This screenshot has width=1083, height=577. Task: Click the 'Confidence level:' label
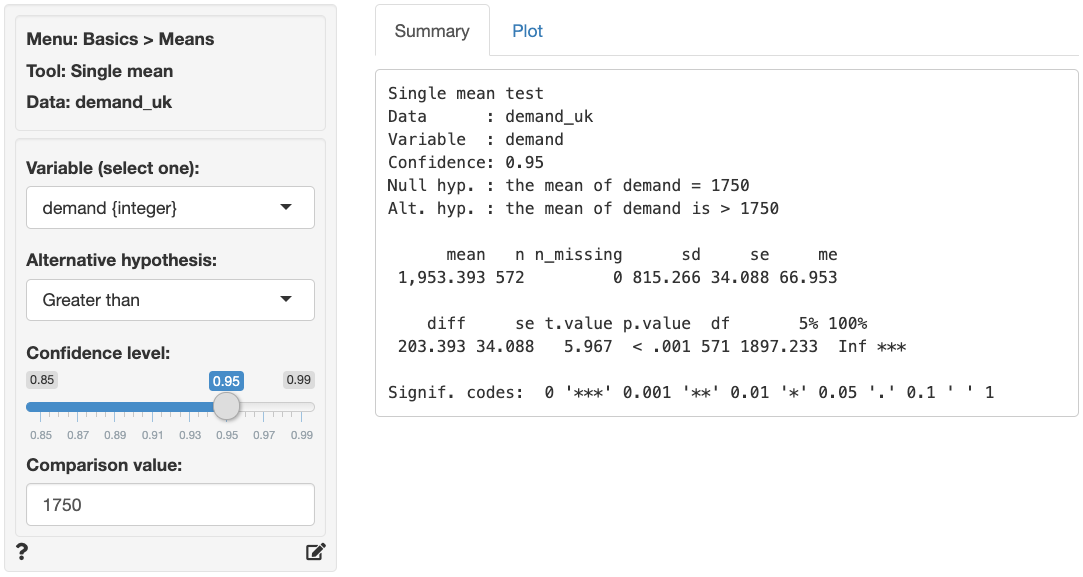(98, 353)
